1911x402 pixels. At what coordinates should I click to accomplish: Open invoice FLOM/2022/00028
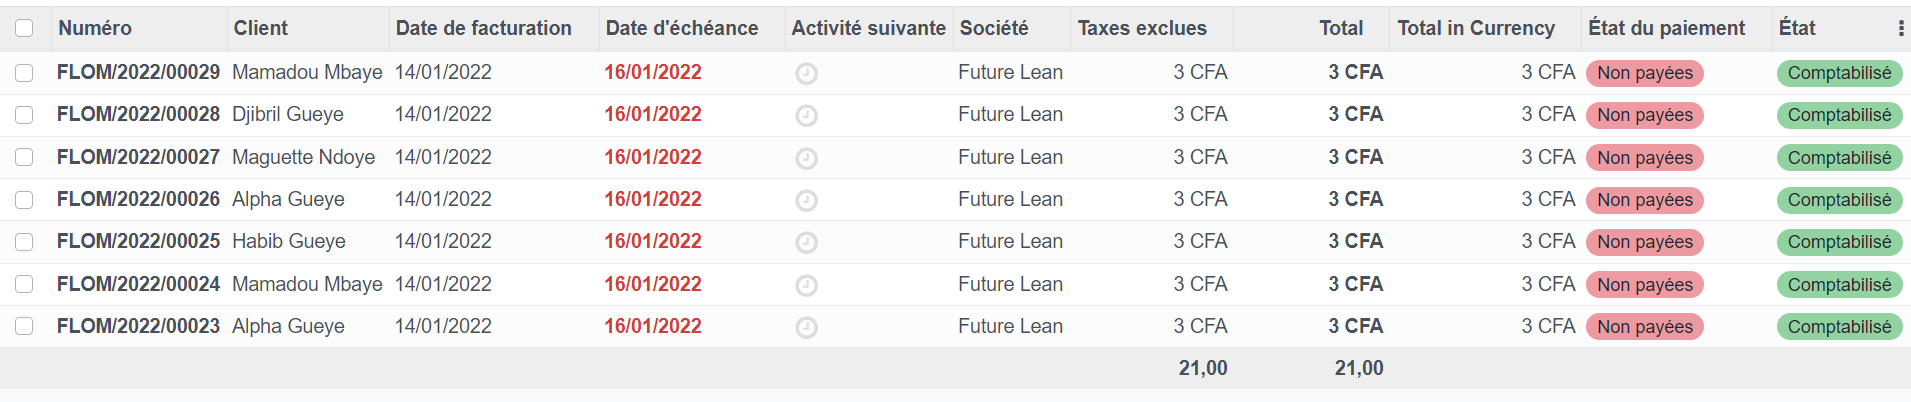138,115
